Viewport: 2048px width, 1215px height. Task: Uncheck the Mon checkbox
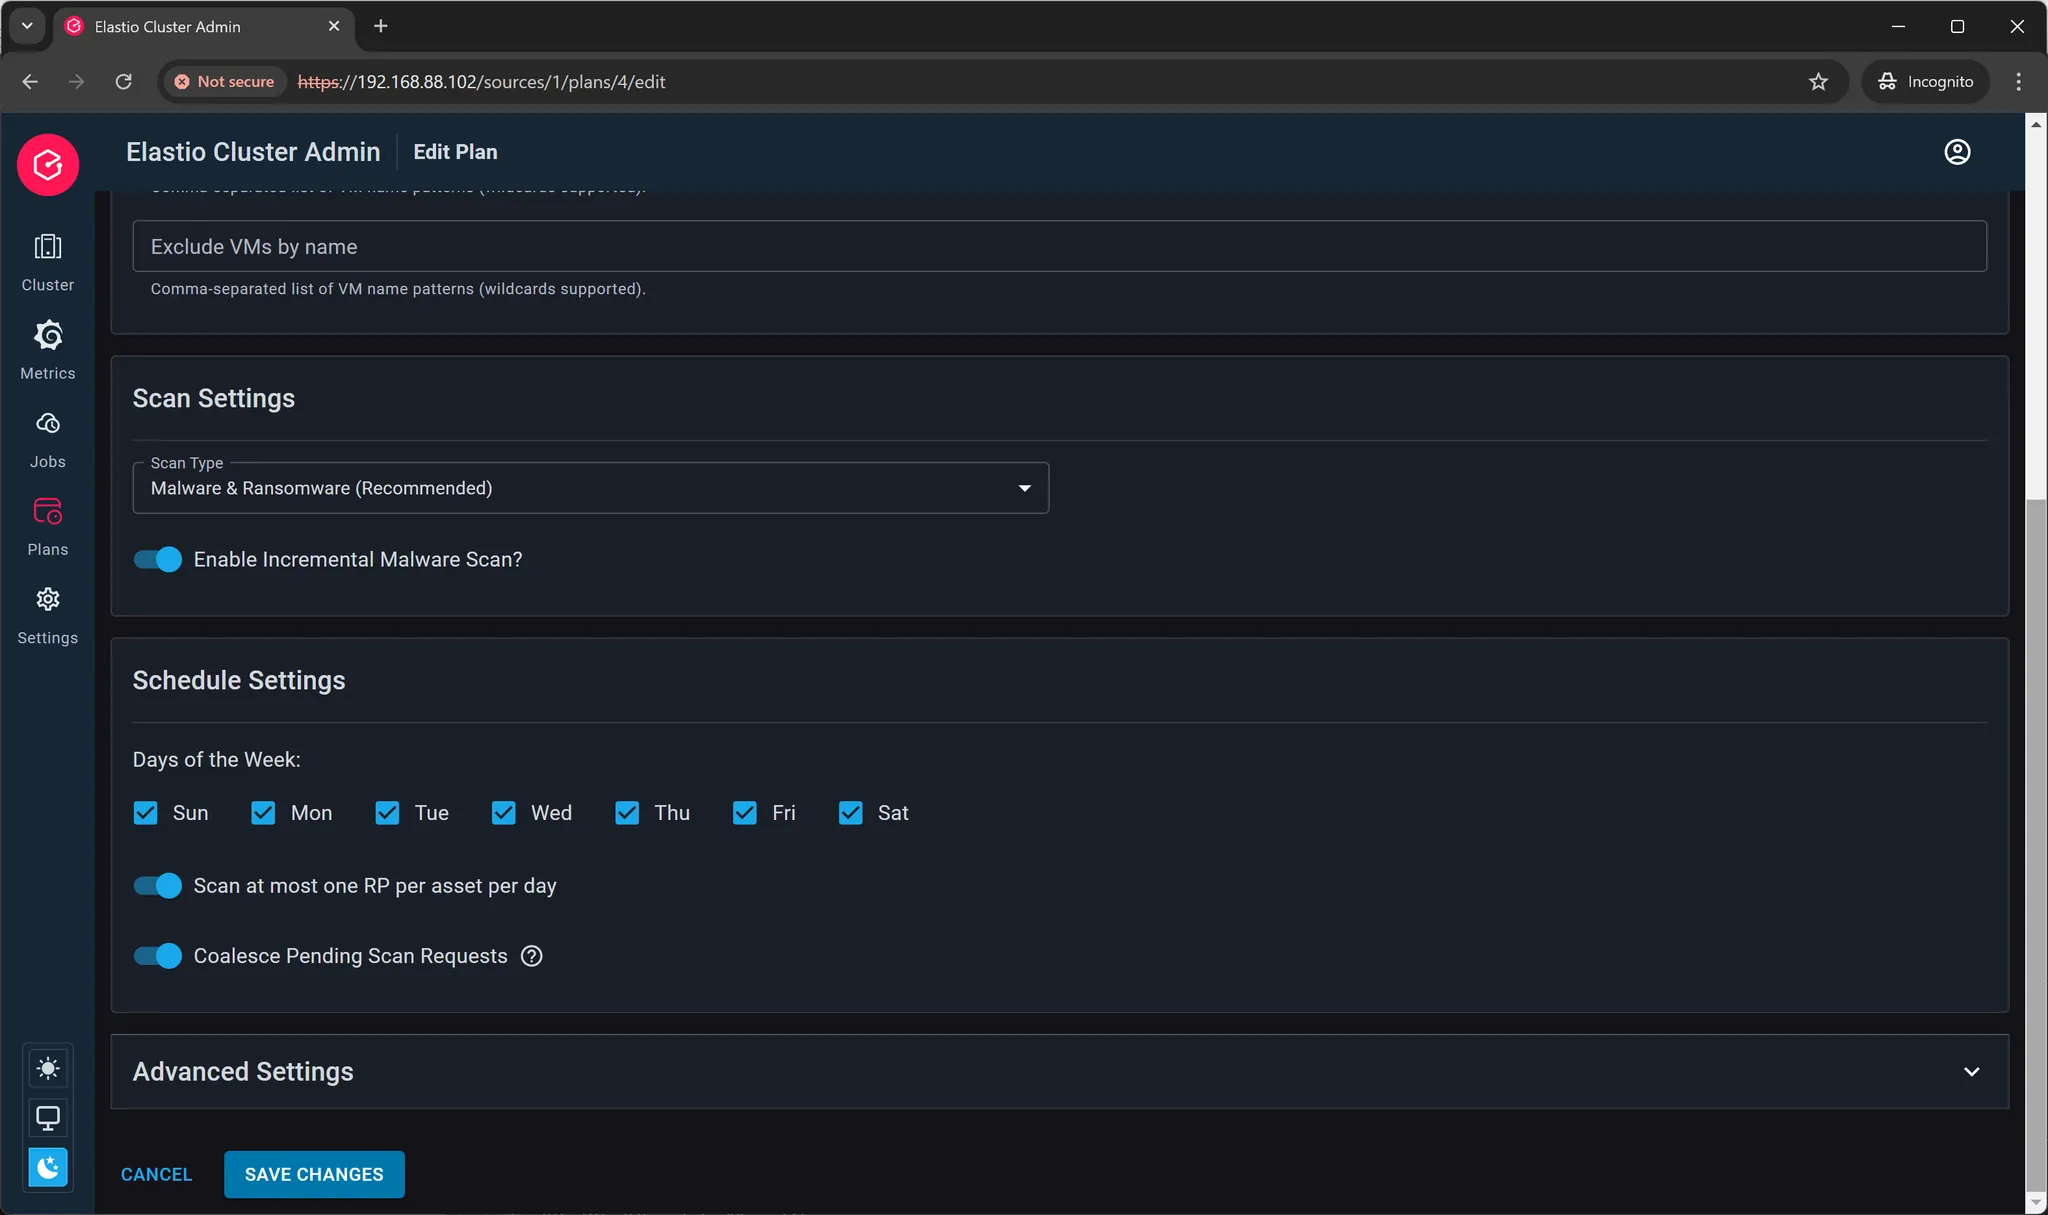coord(263,813)
